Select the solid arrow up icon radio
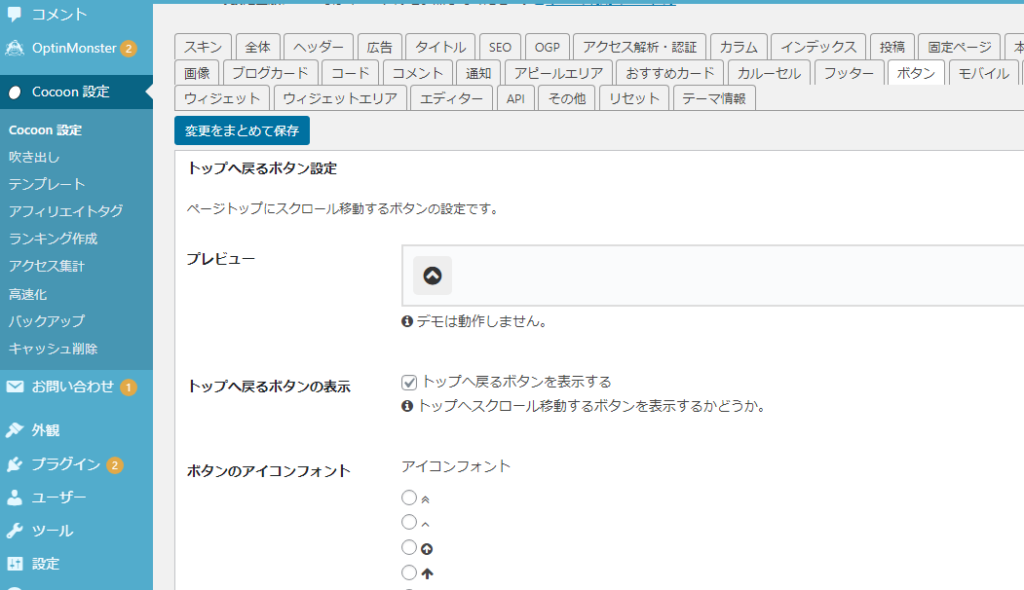 coord(409,573)
